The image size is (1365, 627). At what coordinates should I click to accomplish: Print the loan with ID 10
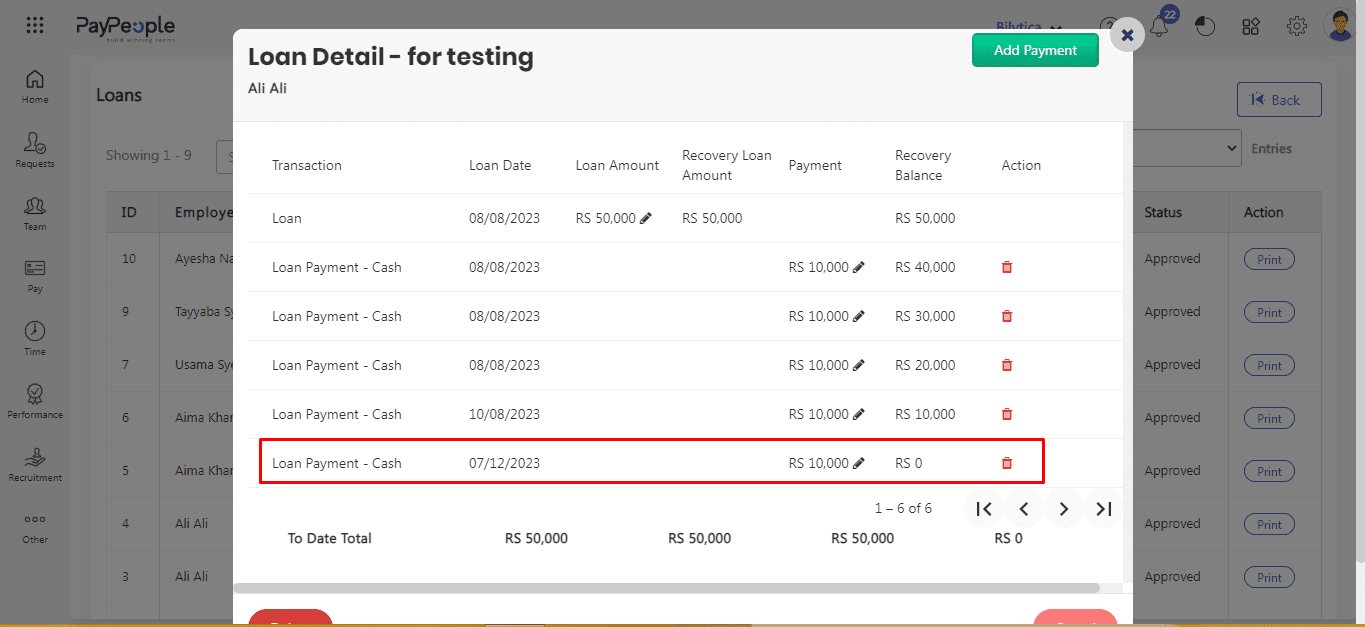pyautogui.click(x=1269, y=259)
